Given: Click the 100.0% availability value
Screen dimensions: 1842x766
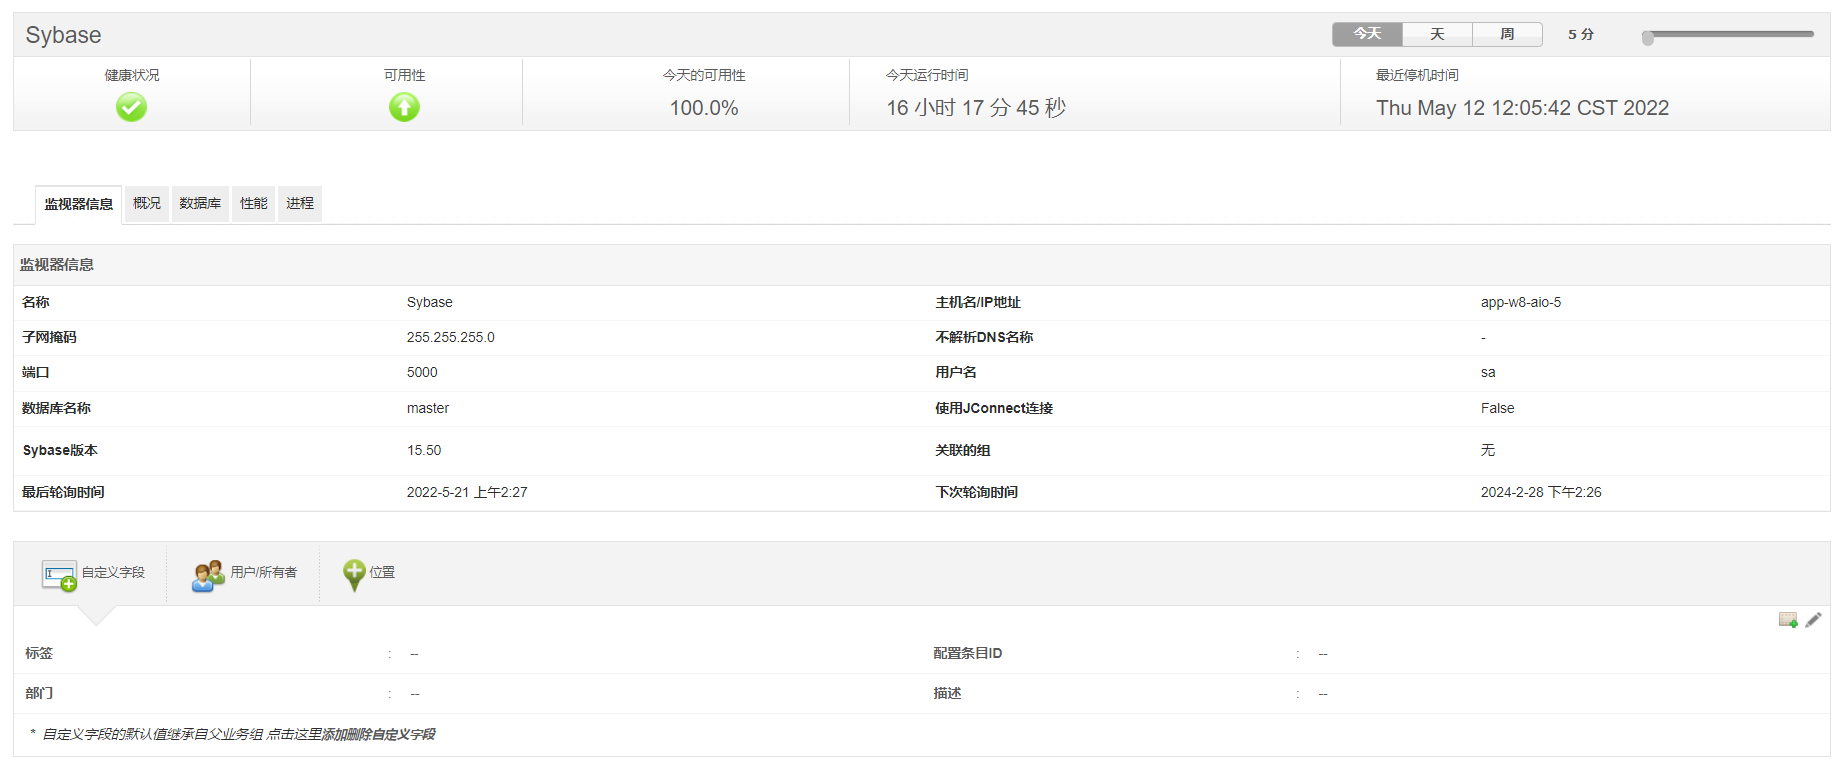Looking at the screenshot, I should 704,108.
